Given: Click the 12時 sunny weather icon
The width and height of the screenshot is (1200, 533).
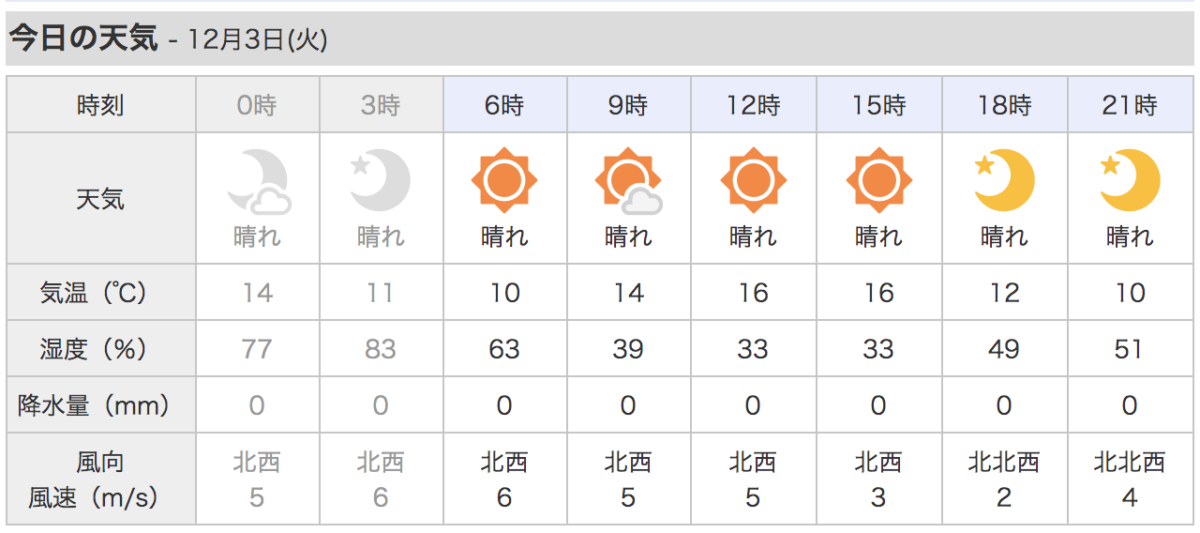Looking at the screenshot, I should (754, 181).
